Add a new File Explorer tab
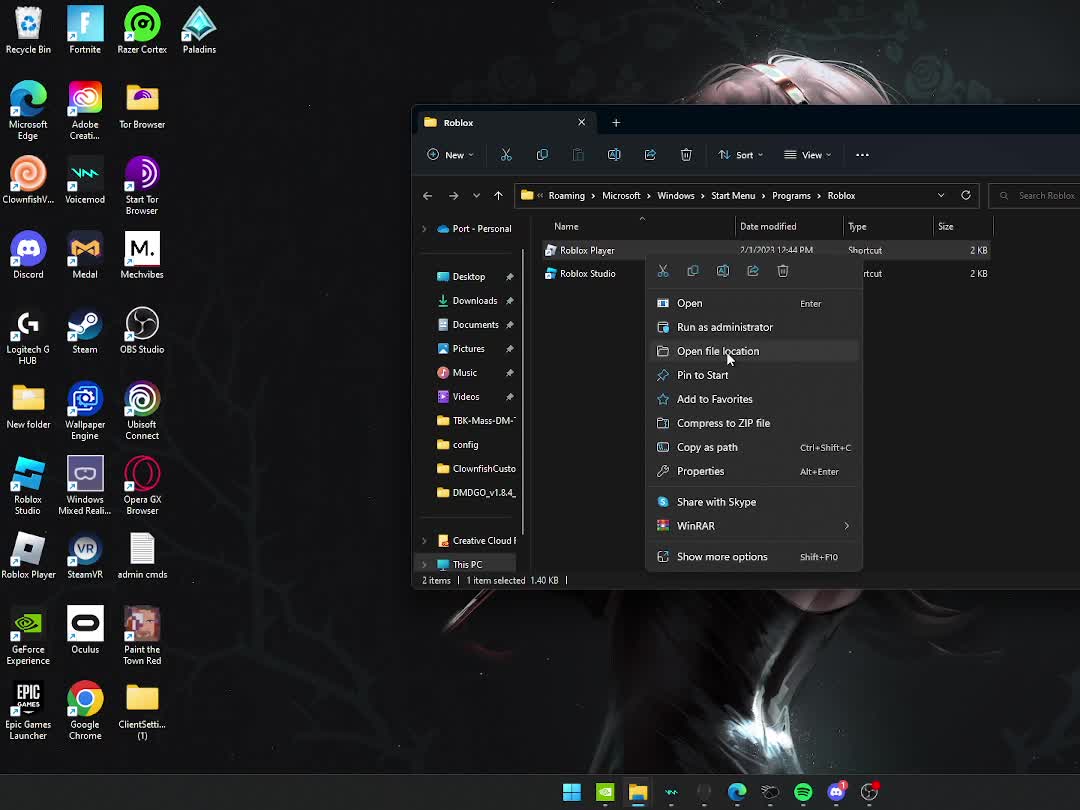 (616, 123)
